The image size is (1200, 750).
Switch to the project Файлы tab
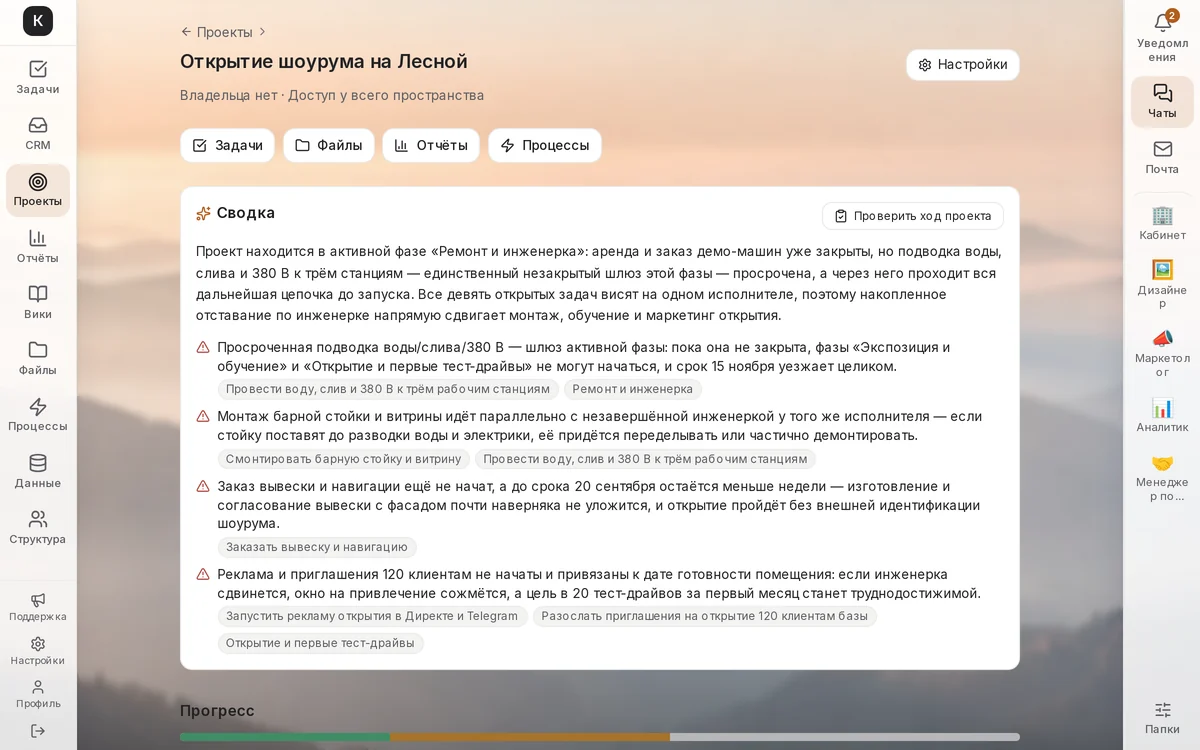[x=329, y=145]
